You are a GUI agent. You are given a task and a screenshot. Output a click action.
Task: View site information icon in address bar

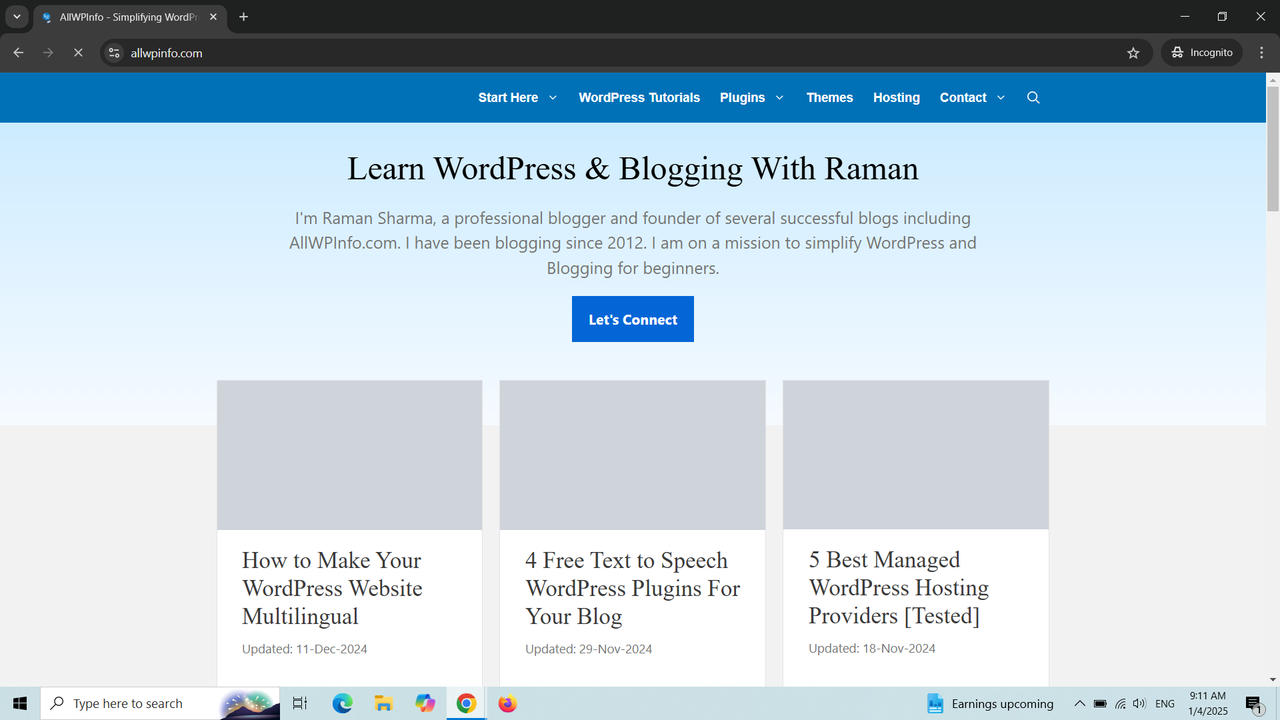pyautogui.click(x=114, y=53)
